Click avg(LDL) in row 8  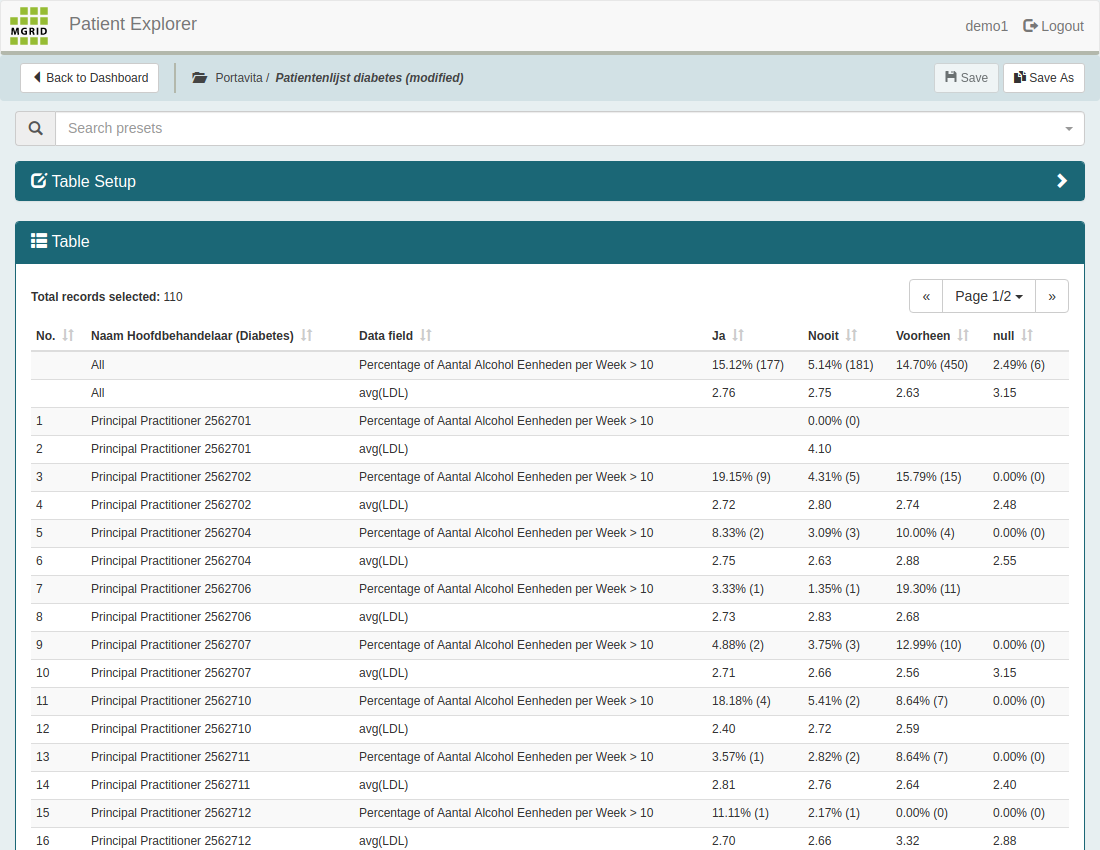(x=383, y=617)
